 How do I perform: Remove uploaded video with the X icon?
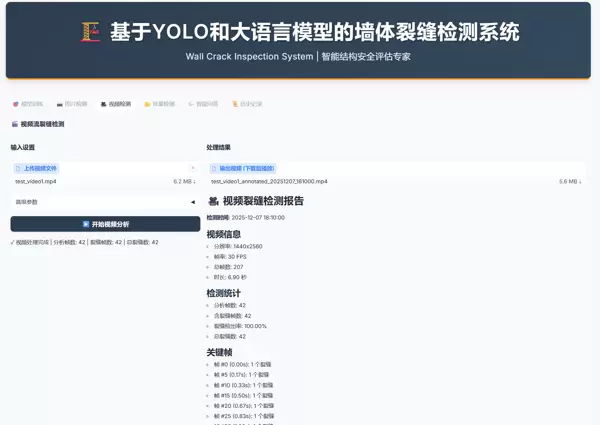(x=192, y=168)
